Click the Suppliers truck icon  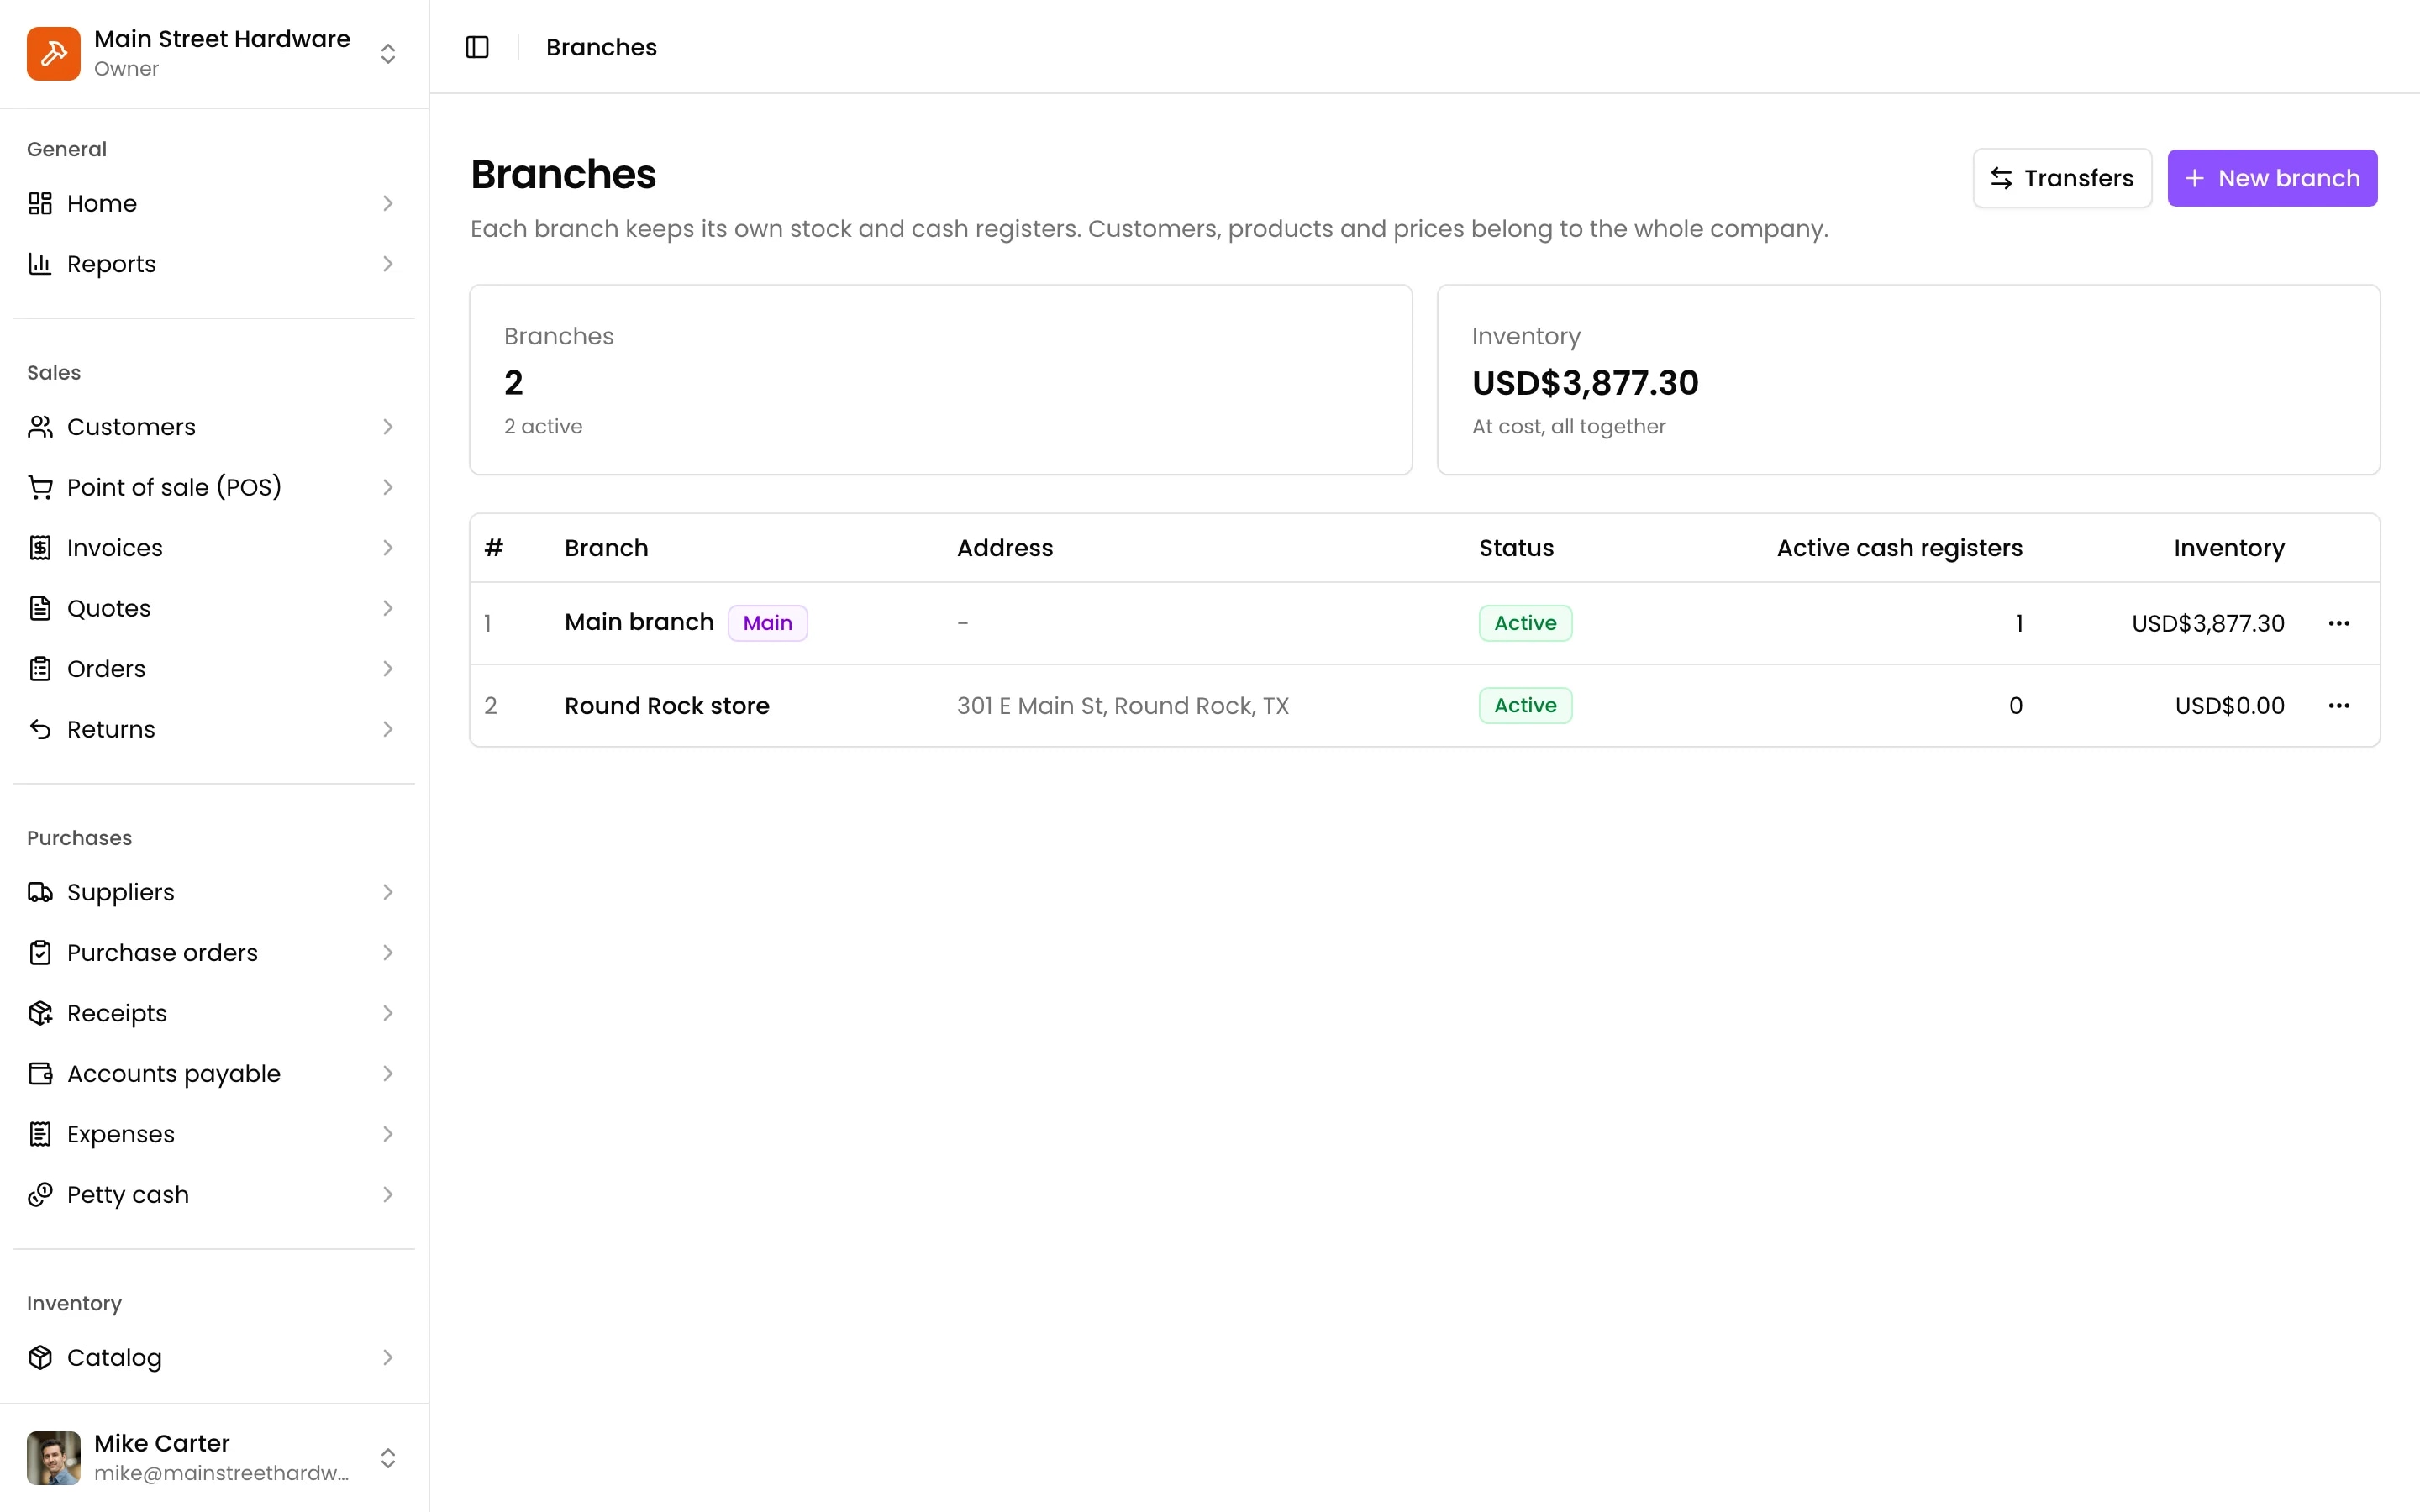[40, 892]
